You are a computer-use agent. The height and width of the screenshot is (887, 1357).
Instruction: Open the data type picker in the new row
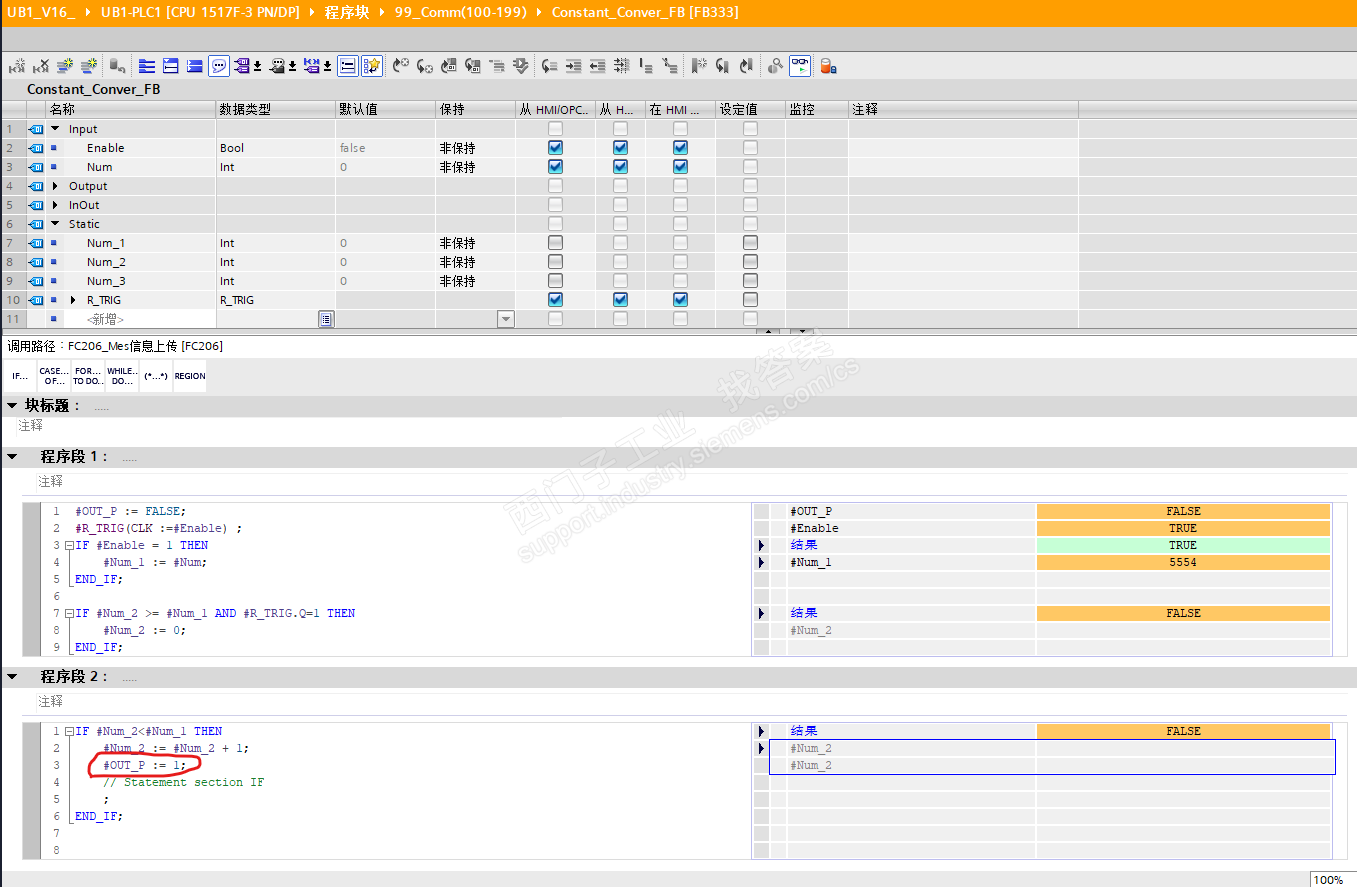[326, 319]
